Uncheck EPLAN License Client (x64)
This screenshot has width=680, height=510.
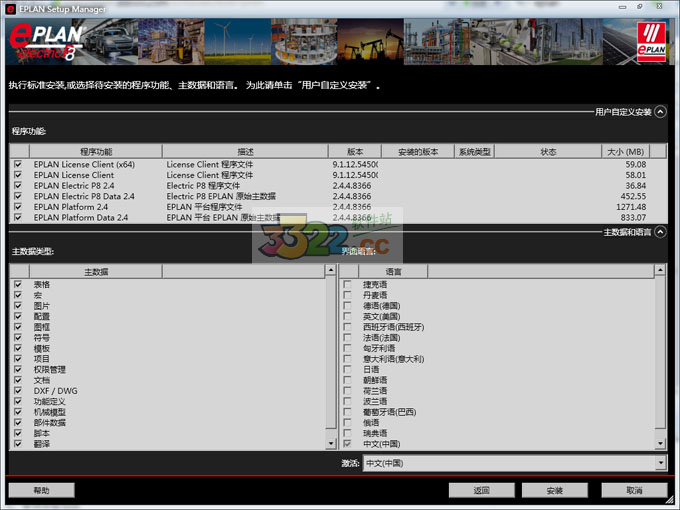pyautogui.click(x=18, y=164)
